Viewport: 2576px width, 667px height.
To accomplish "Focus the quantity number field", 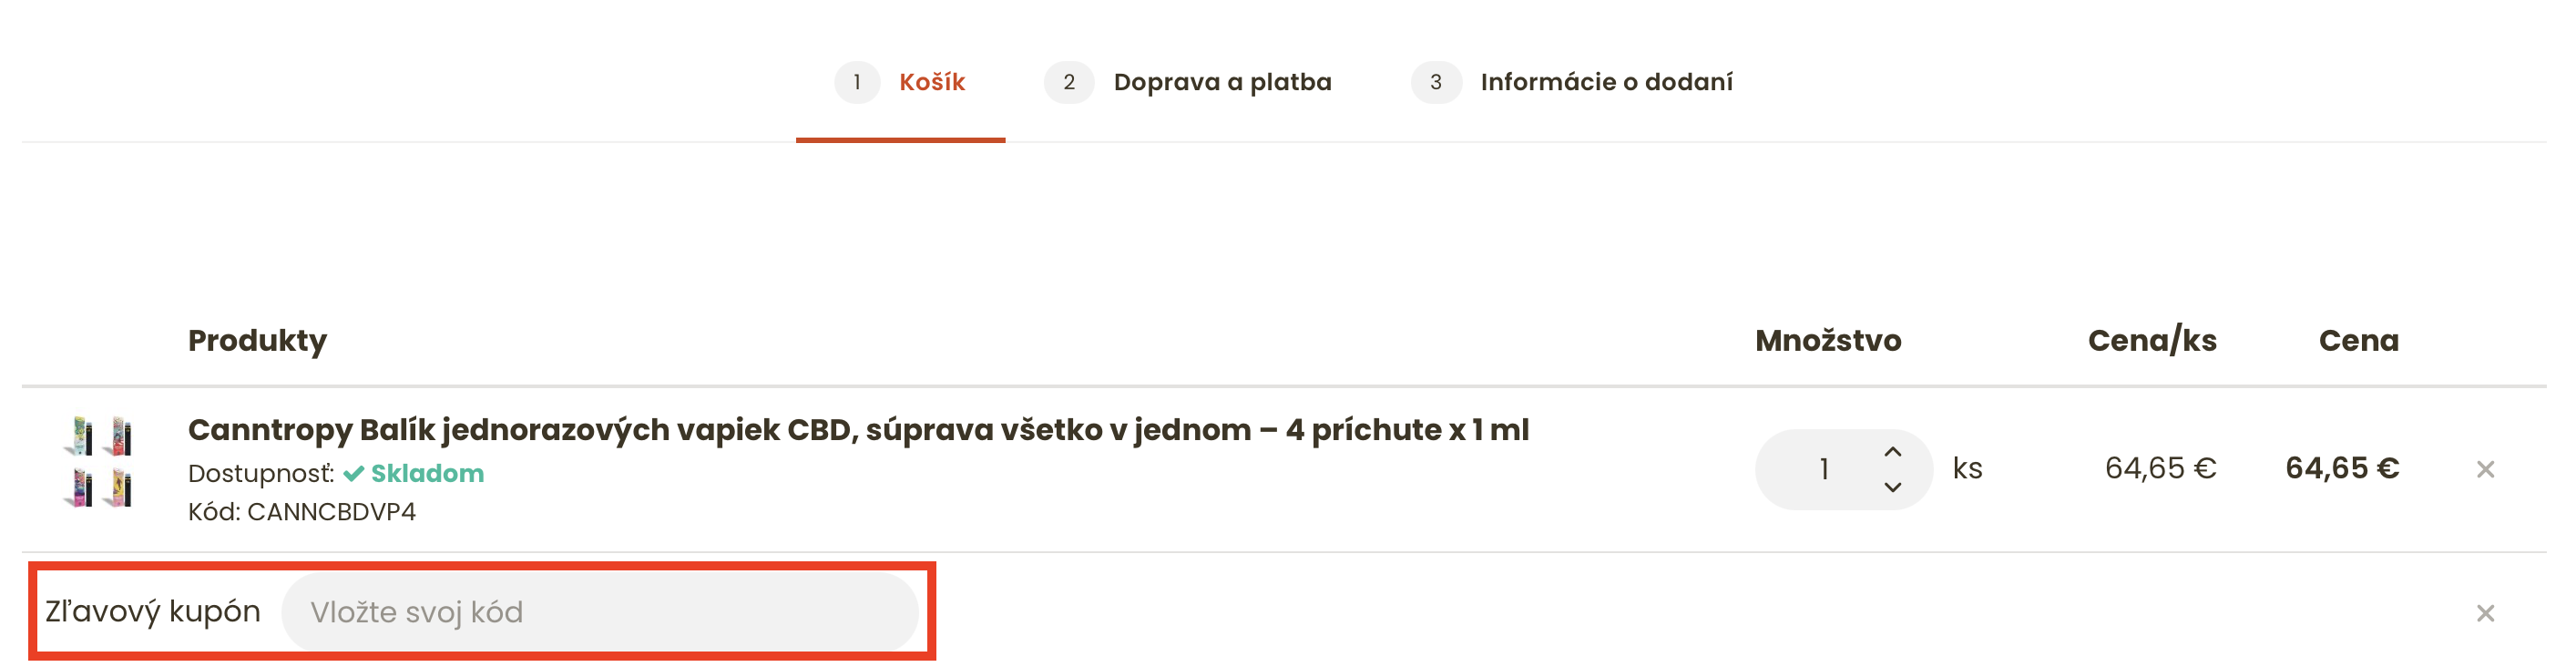I will pos(1823,469).
